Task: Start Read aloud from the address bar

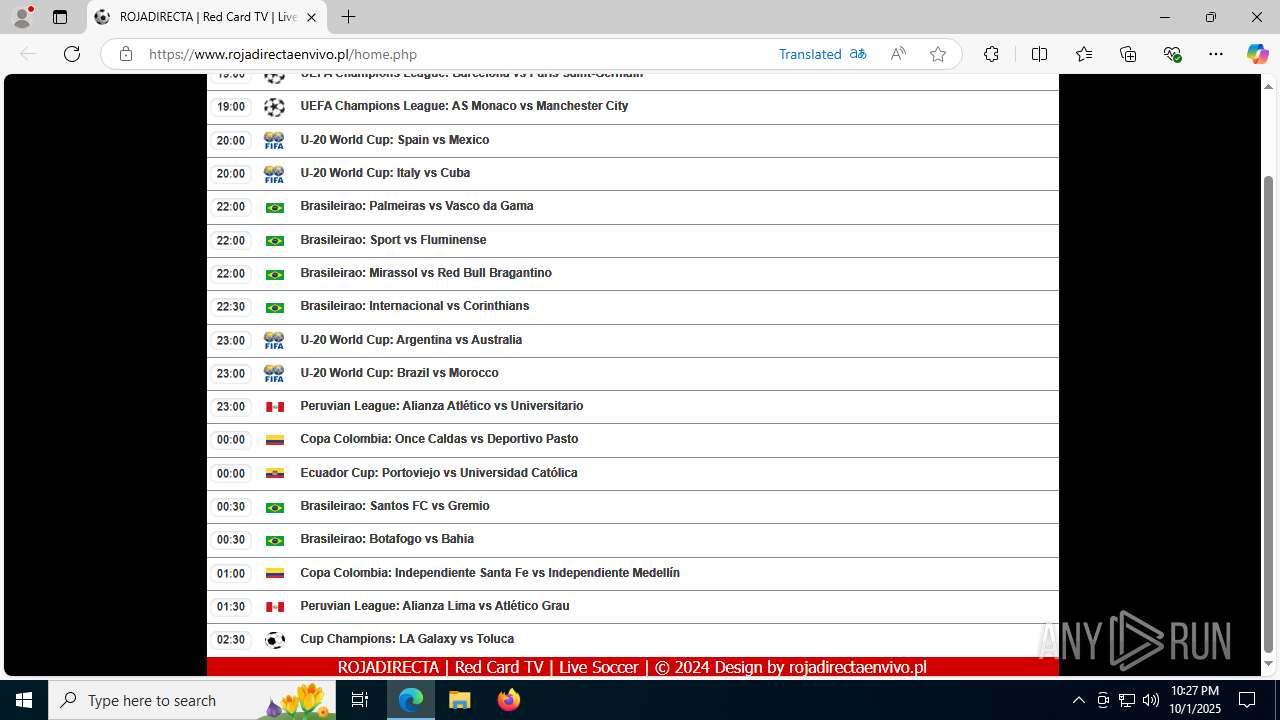Action: [898, 54]
